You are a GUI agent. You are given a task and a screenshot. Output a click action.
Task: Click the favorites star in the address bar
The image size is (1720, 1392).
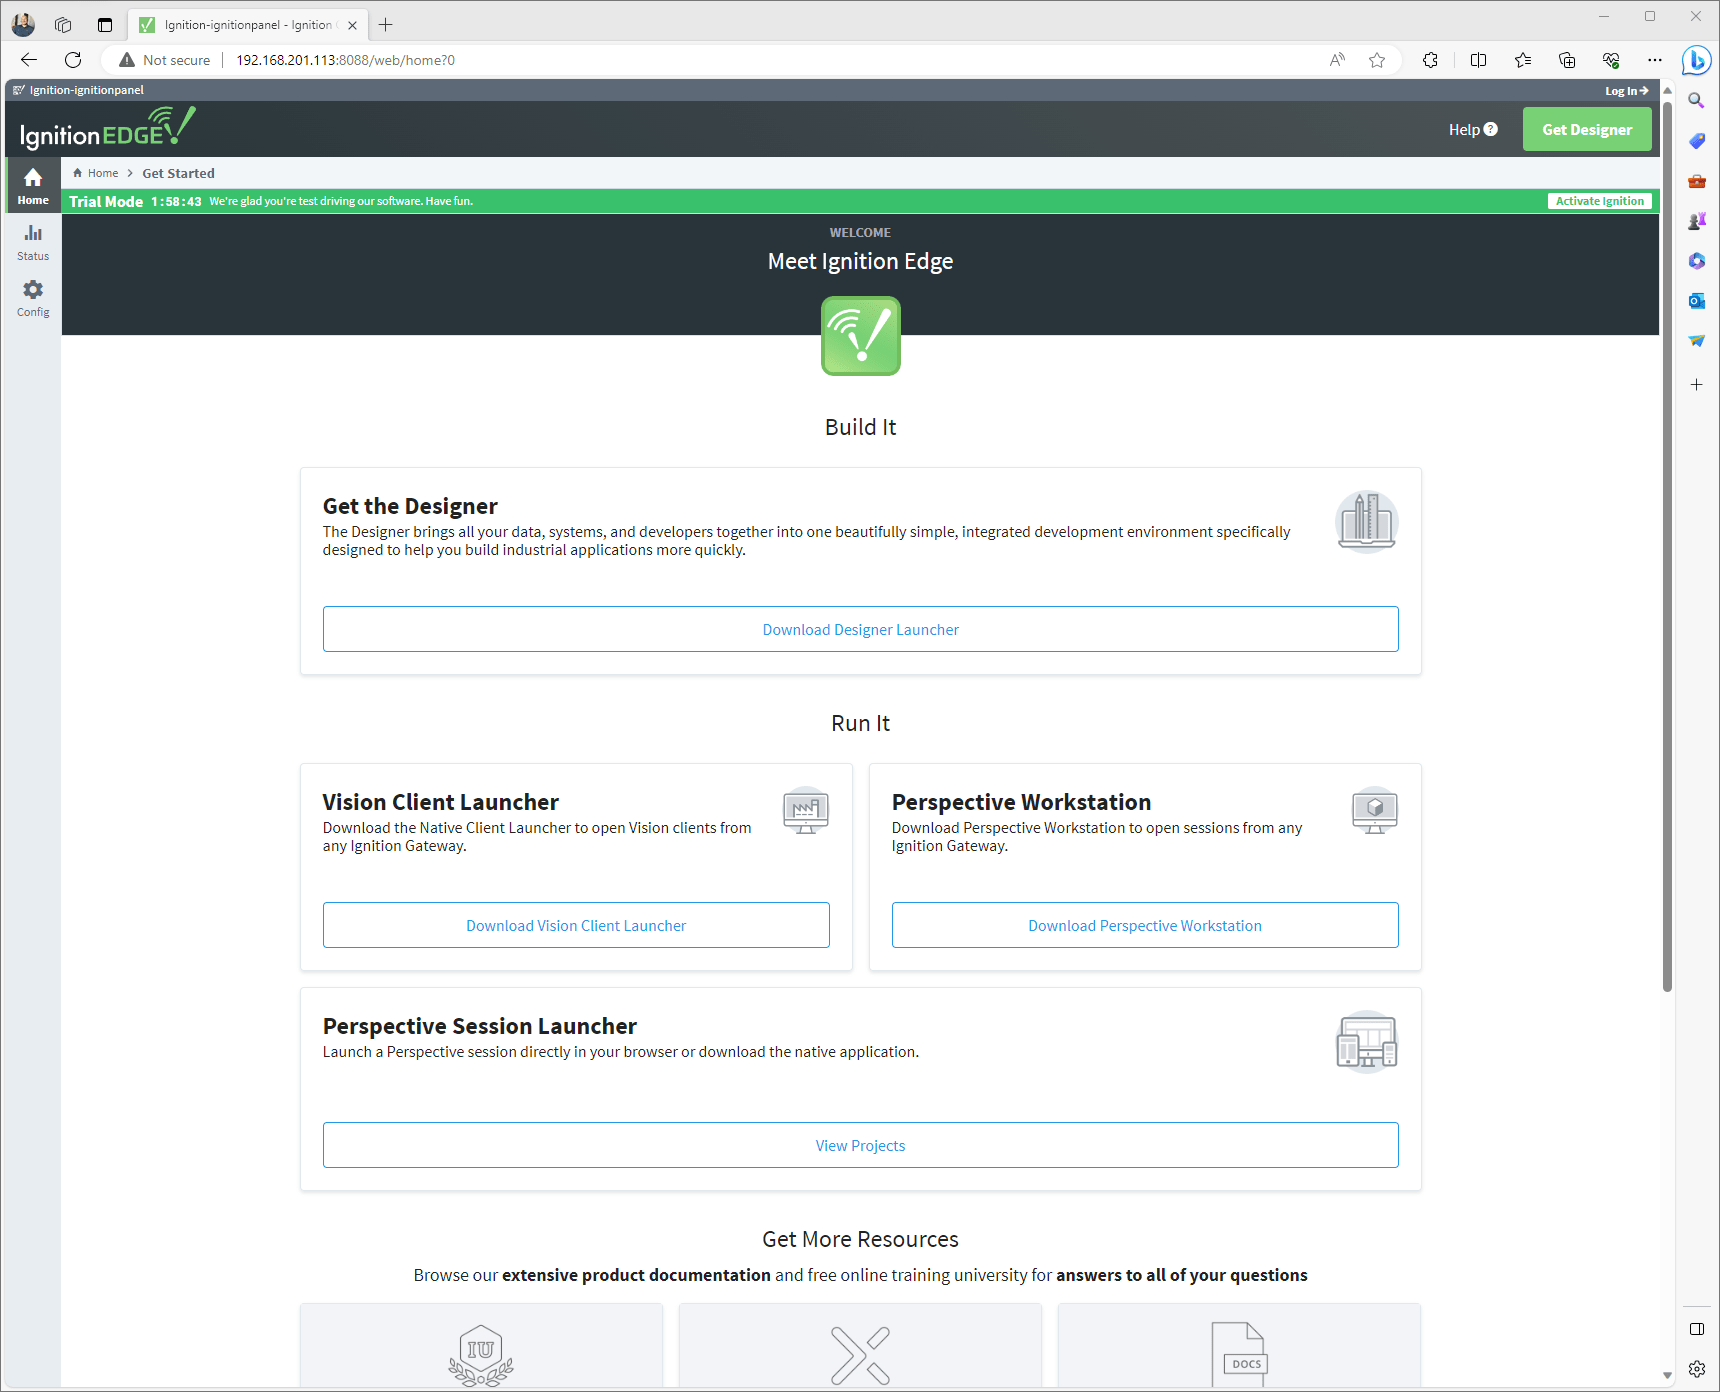click(1377, 60)
